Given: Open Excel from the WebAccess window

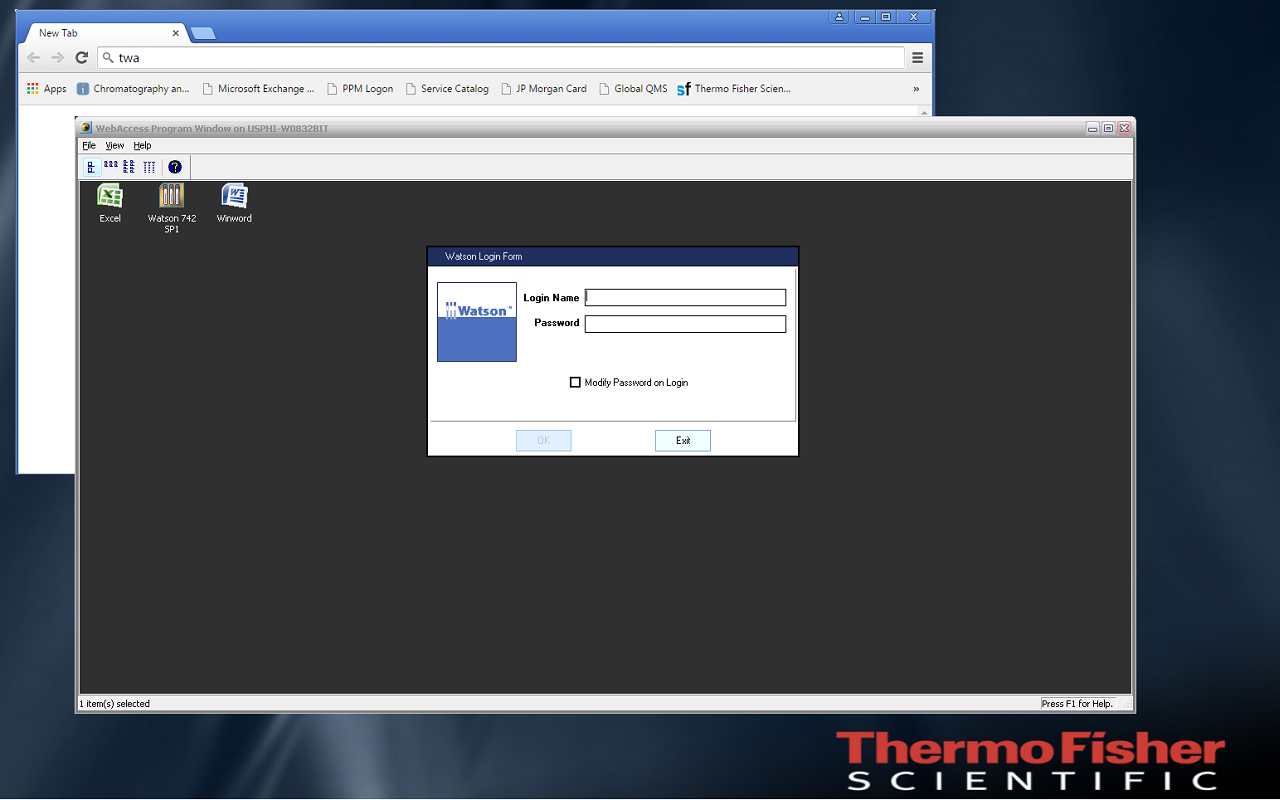Looking at the screenshot, I should pyautogui.click(x=109, y=197).
